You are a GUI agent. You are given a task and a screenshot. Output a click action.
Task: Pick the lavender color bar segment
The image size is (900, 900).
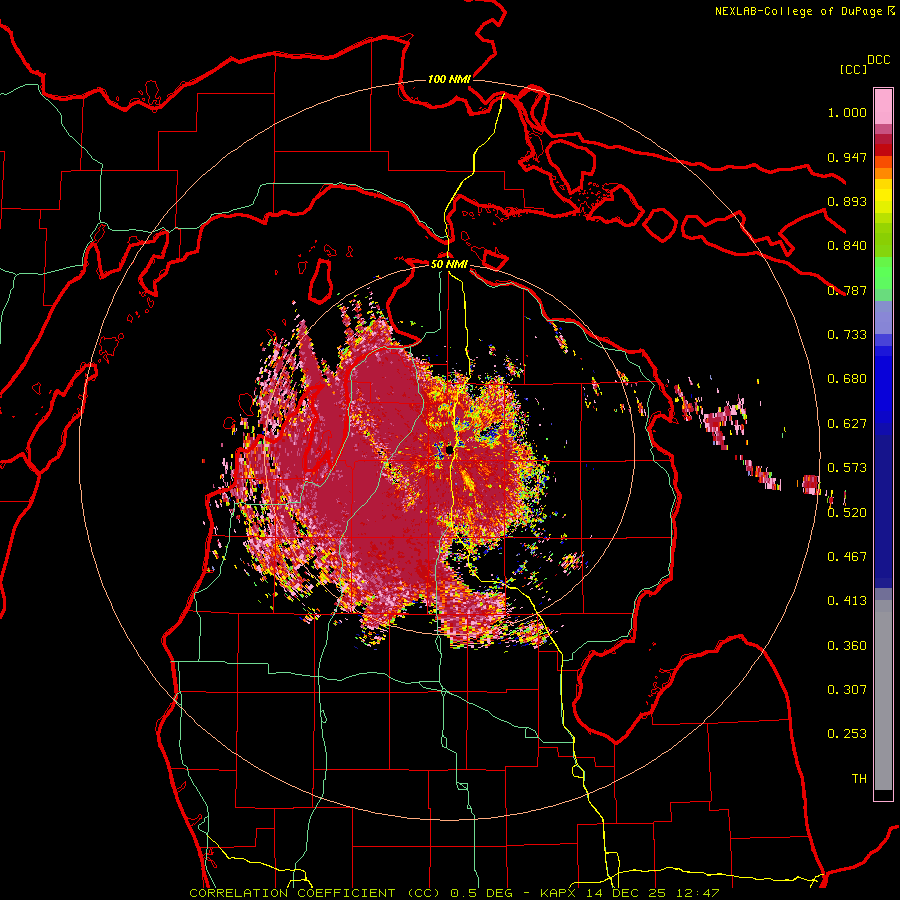point(883,317)
